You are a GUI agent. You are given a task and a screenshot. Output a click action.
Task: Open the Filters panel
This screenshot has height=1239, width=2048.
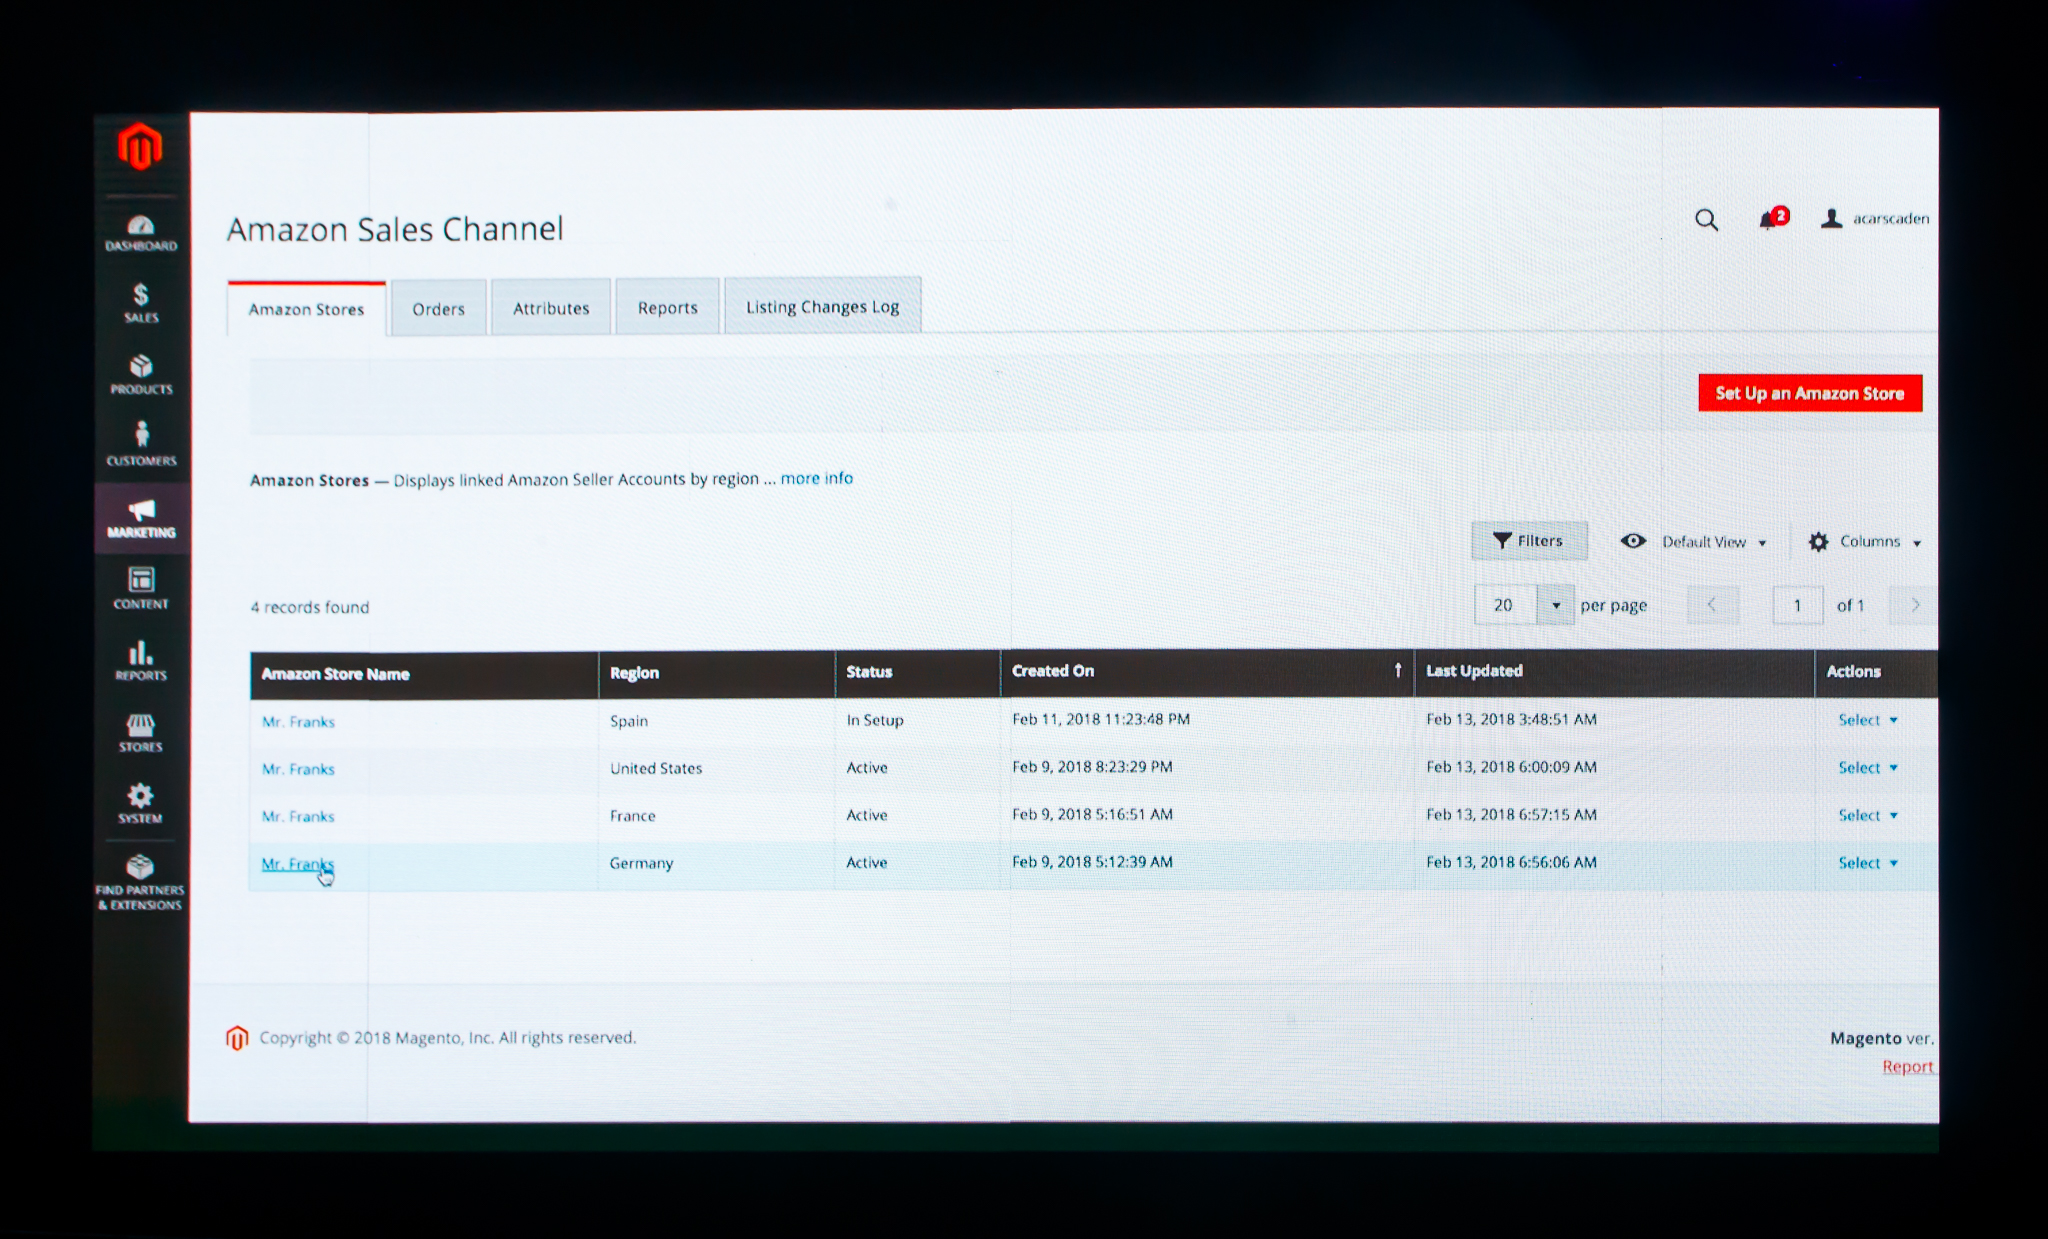click(1529, 541)
